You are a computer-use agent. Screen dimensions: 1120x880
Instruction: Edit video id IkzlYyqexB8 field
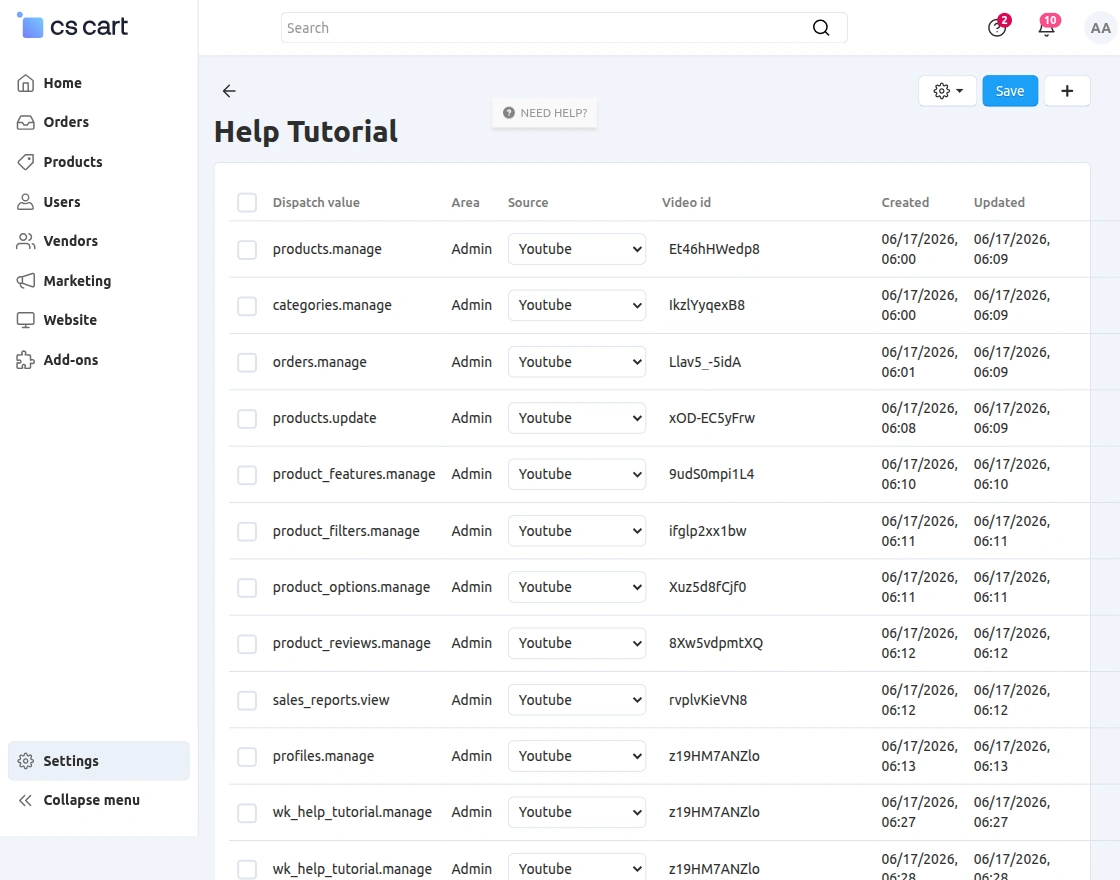click(766, 306)
